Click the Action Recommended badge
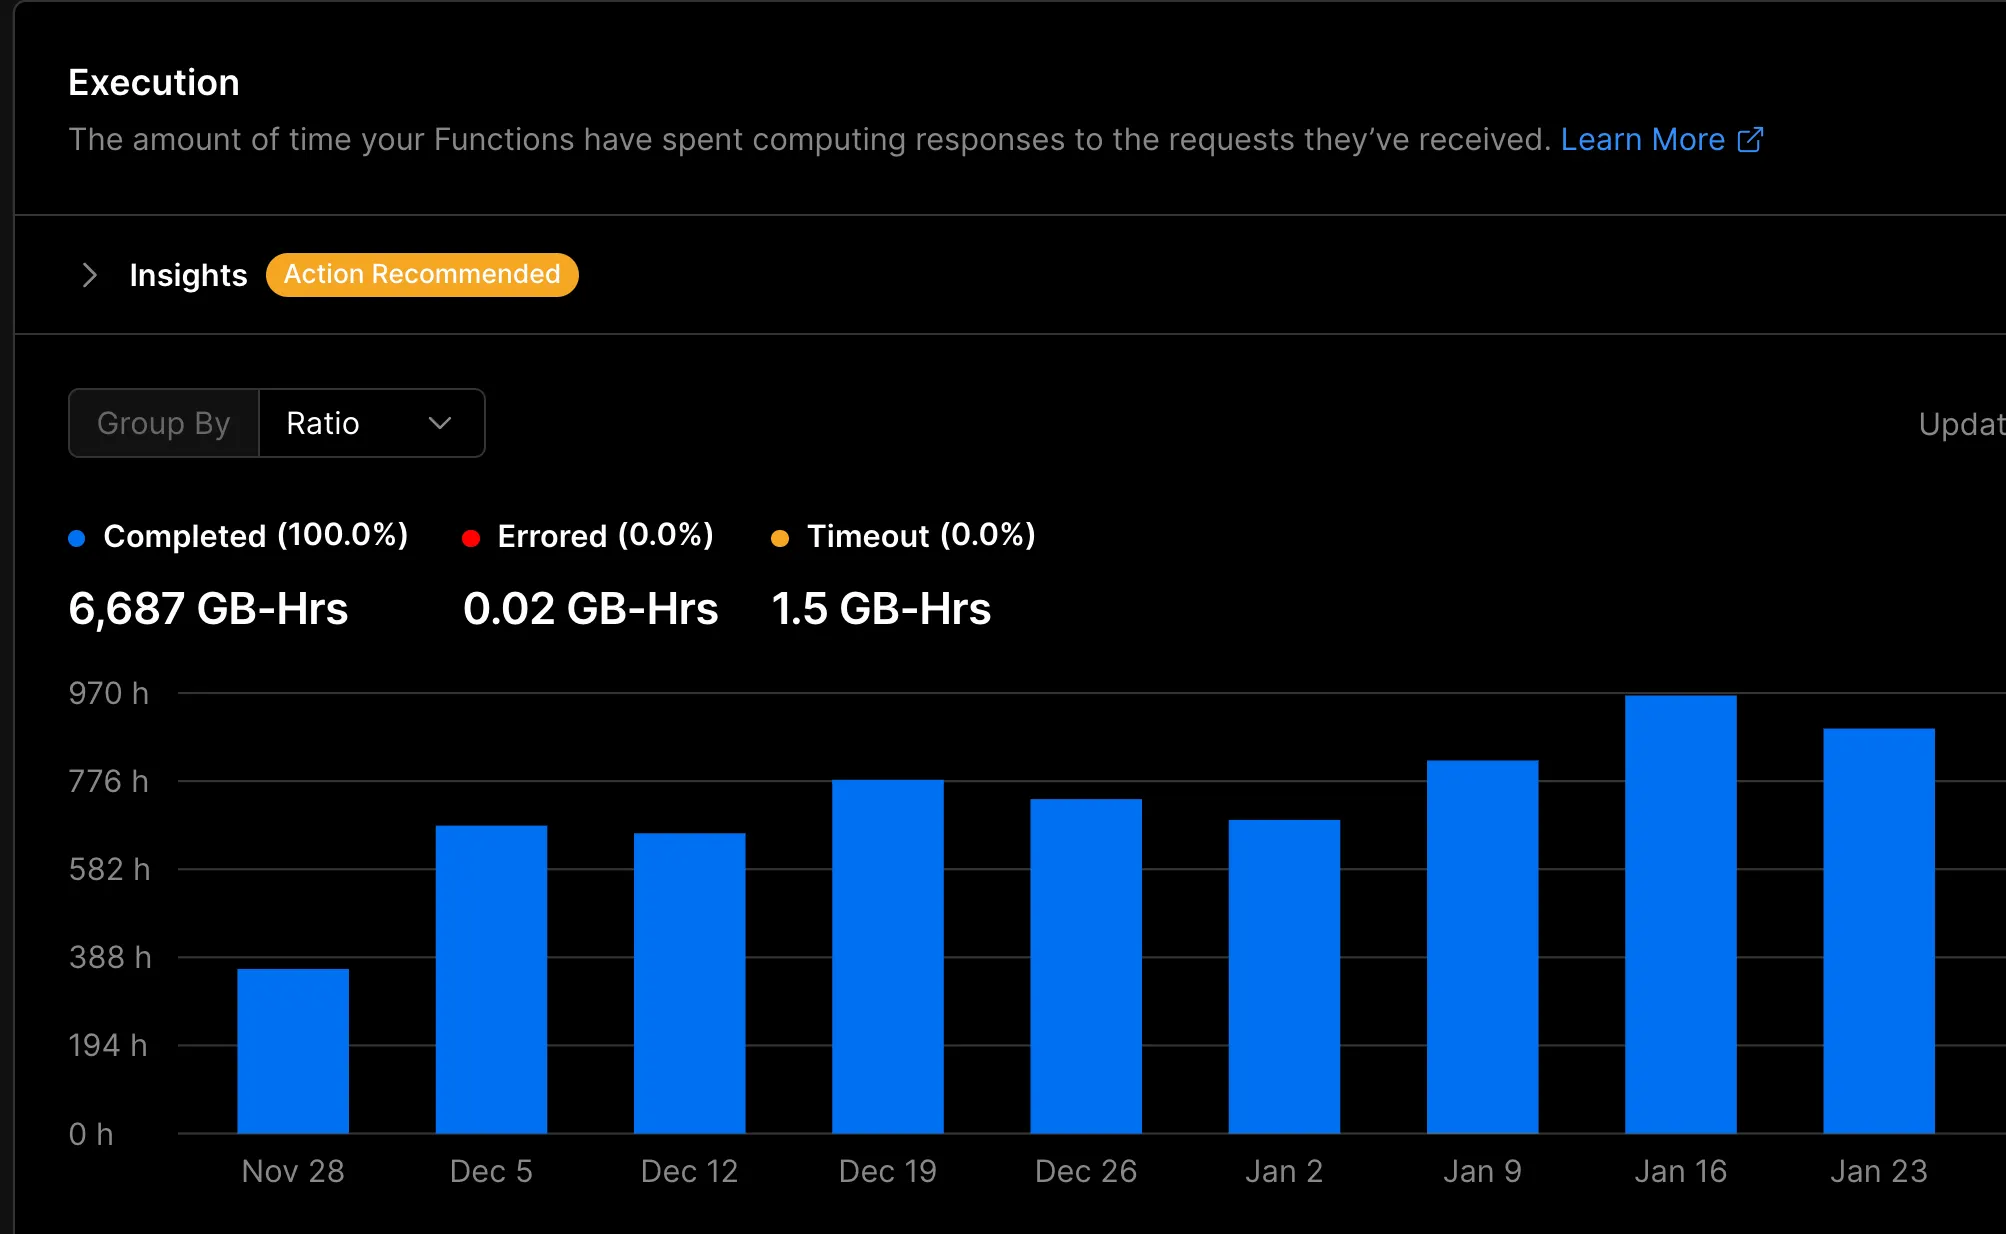This screenshot has width=2006, height=1234. (x=421, y=275)
